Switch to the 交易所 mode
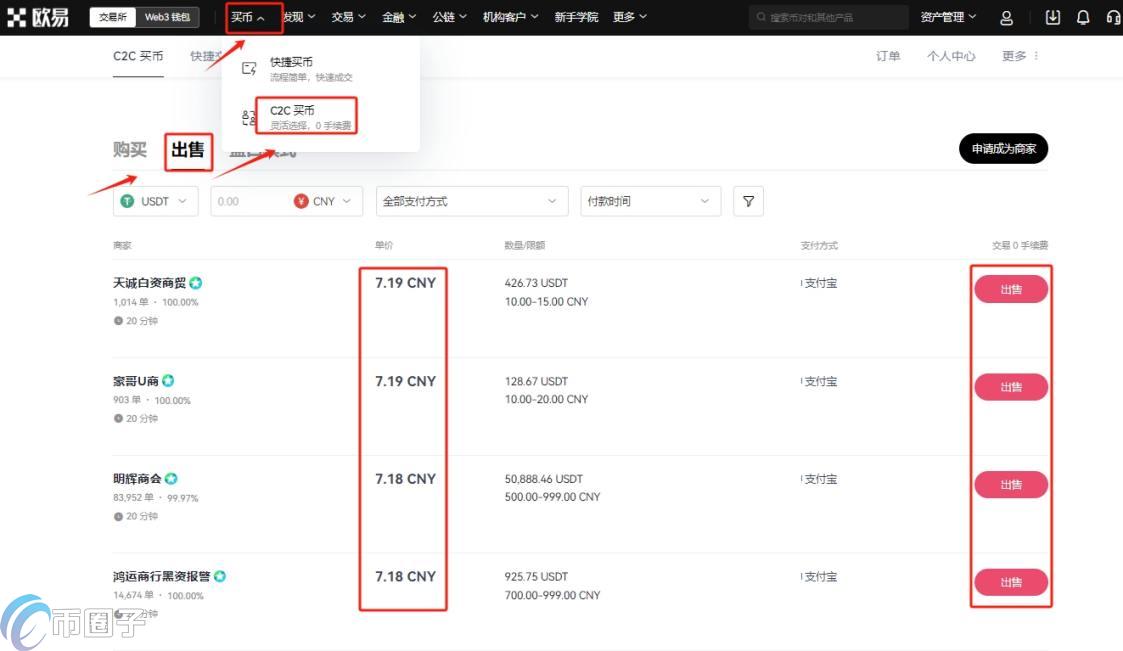The width and height of the screenshot is (1123, 651). [x=112, y=17]
